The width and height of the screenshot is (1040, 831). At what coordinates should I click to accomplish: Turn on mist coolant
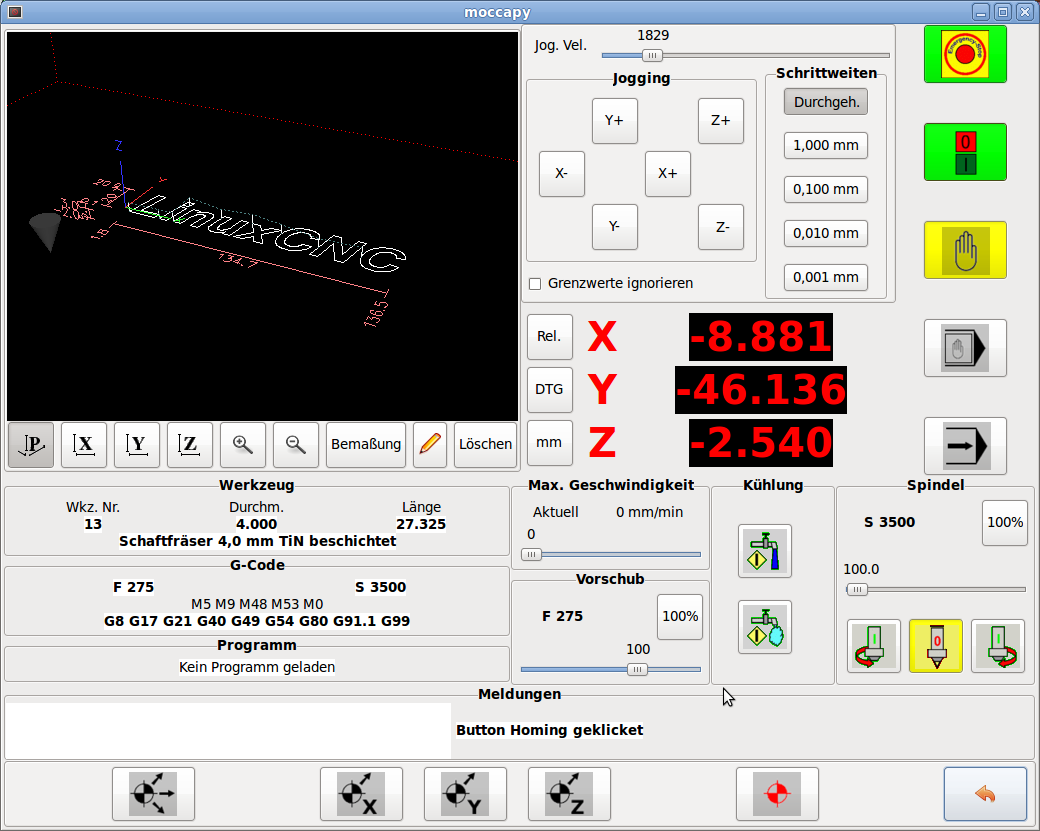tap(765, 627)
